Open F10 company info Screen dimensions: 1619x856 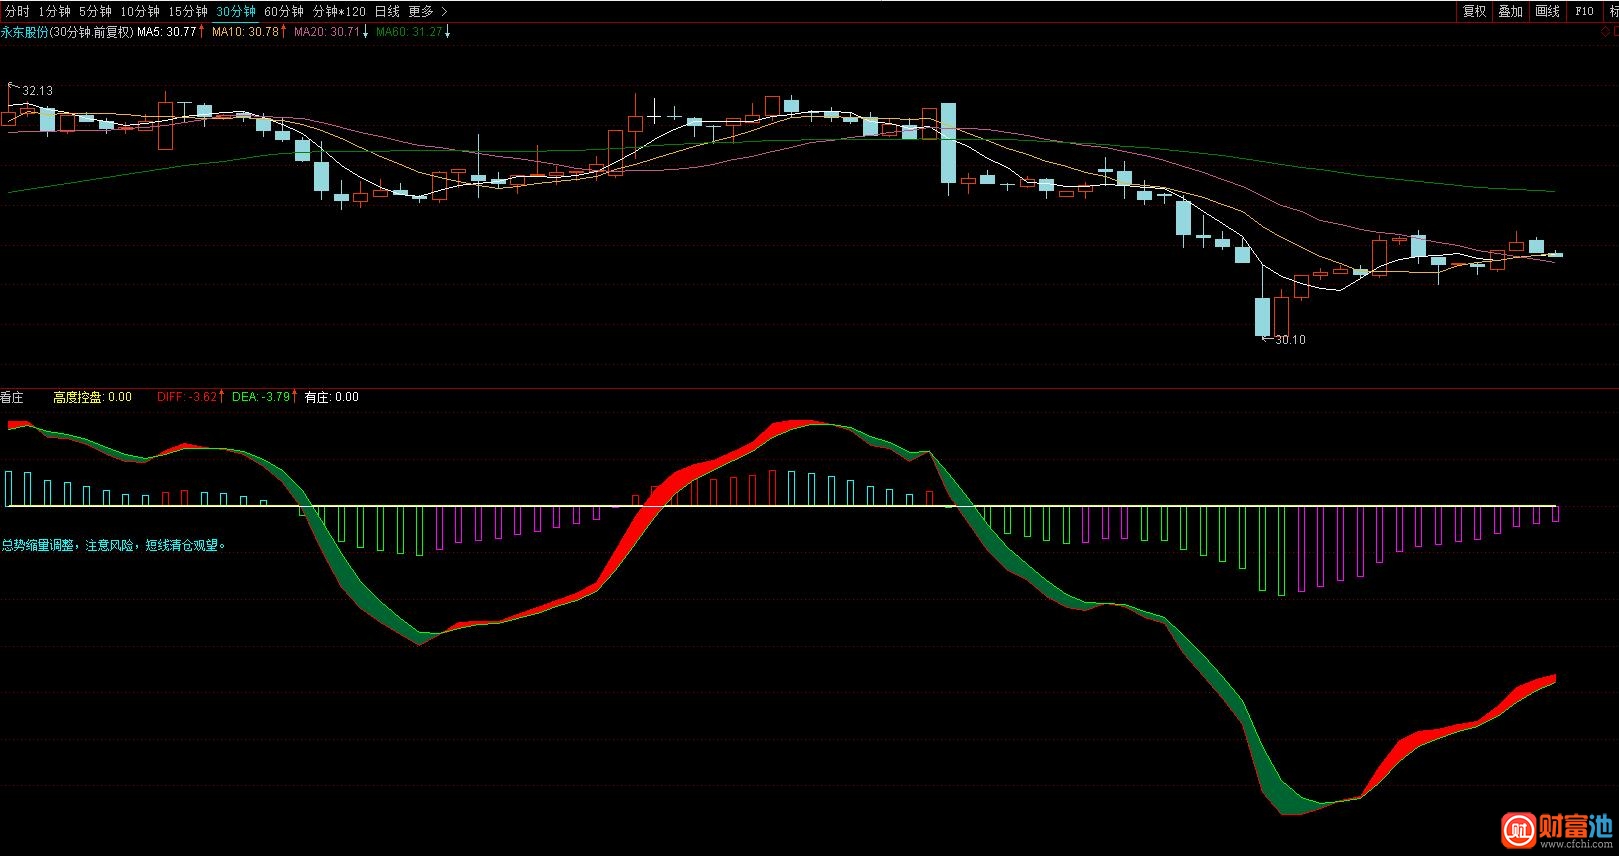tap(1584, 11)
